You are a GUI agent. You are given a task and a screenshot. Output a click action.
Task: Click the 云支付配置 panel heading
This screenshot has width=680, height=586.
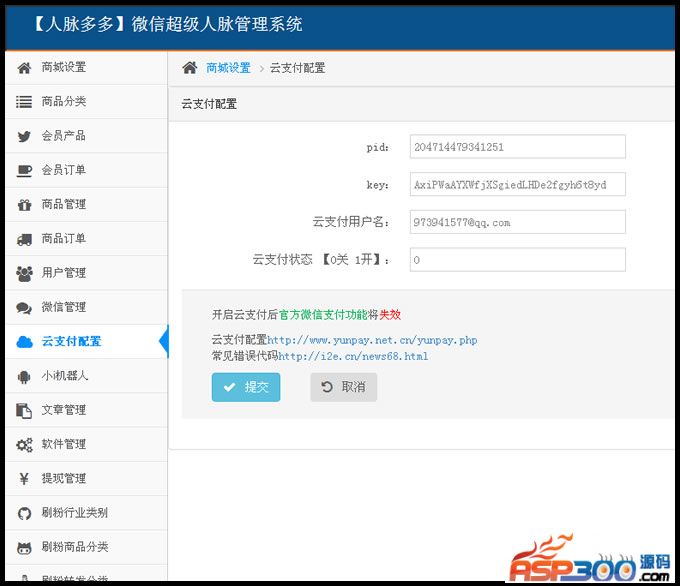(209, 104)
